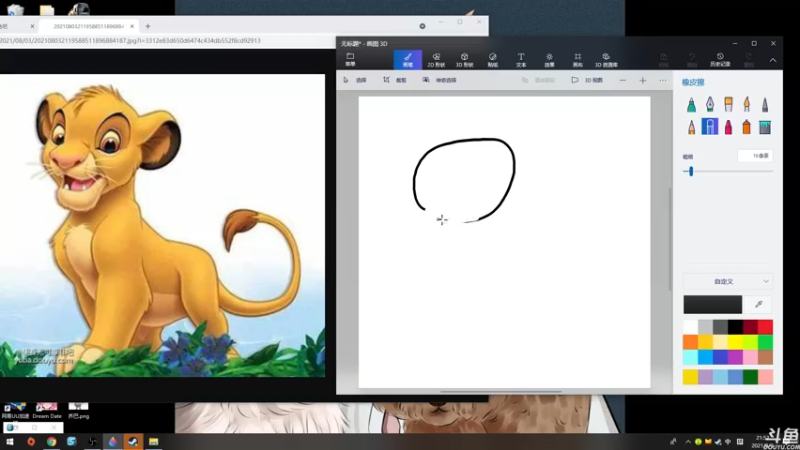The width and height of the screenshot is (800, 450).
Task: Close the active browser tab with the jpg image
Action: (x=132, y=26)
